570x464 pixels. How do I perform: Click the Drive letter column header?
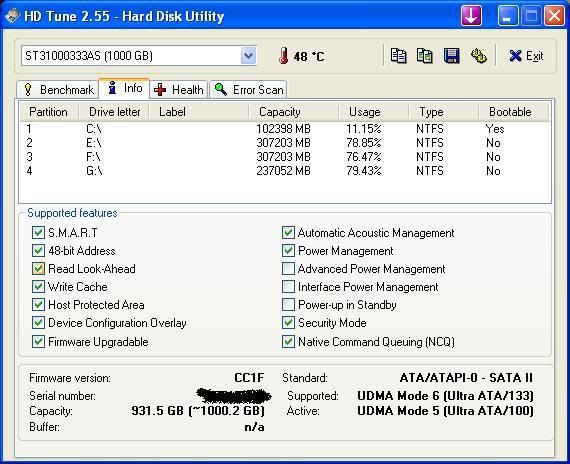(x=114, y=112)
